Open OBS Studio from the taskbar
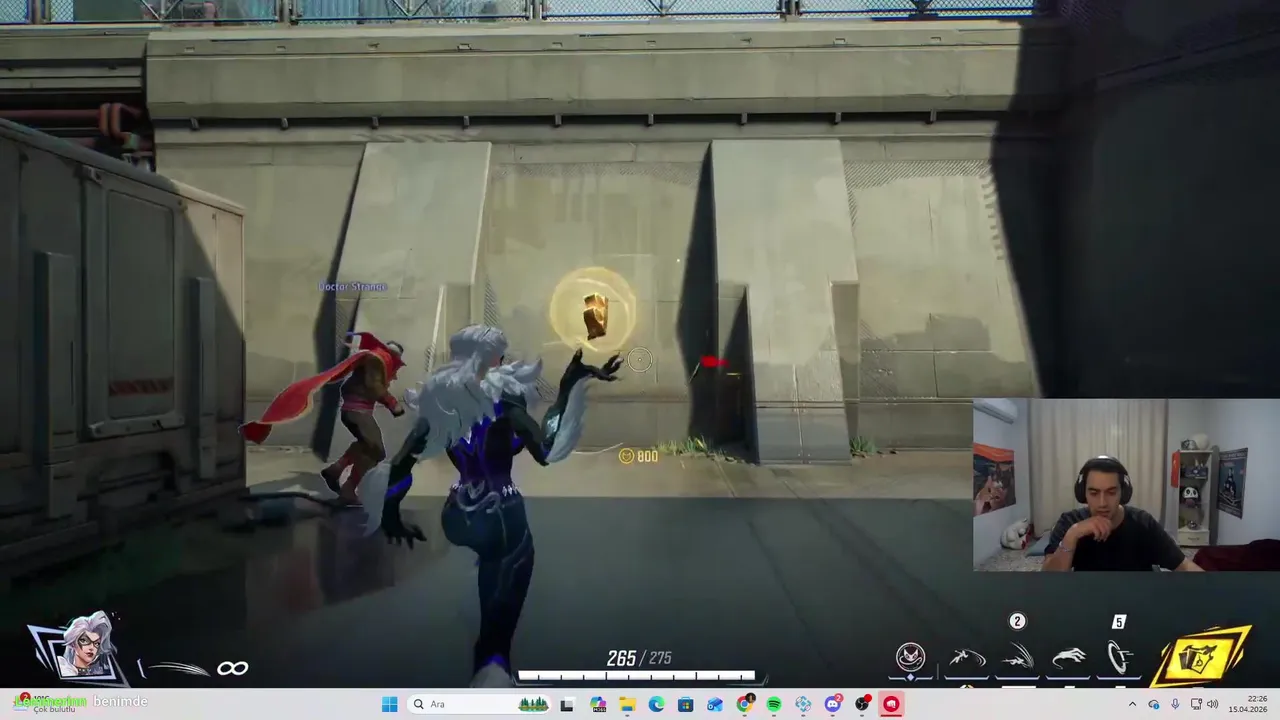The height and width of the screenshot is (720, 1280). (862, 704)
